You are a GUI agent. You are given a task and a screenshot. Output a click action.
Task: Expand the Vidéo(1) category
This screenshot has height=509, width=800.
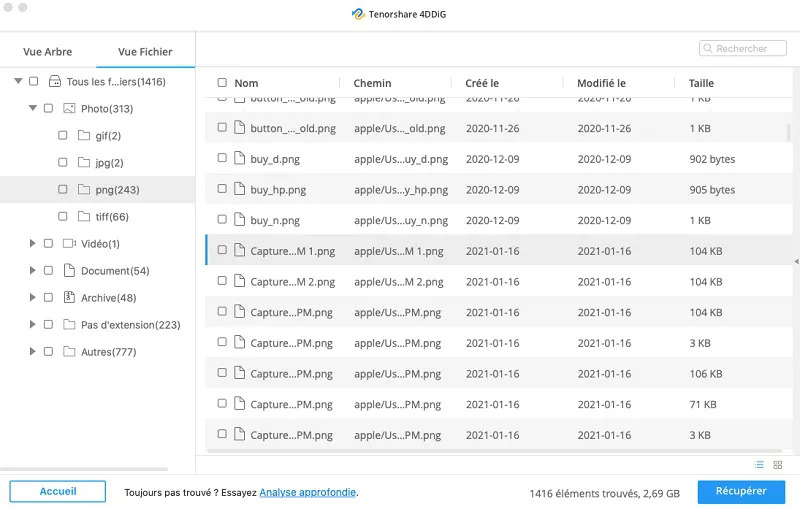click(32, 243)
